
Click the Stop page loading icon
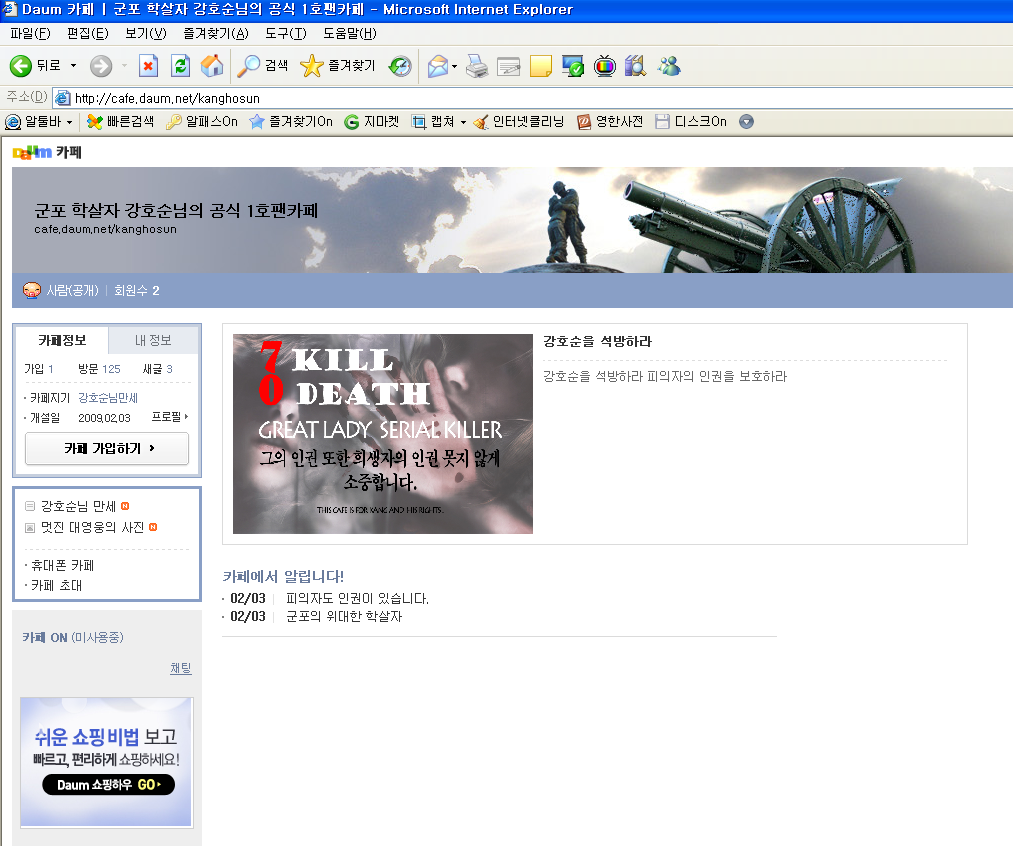pyautogui.click(x=148, y=66)
